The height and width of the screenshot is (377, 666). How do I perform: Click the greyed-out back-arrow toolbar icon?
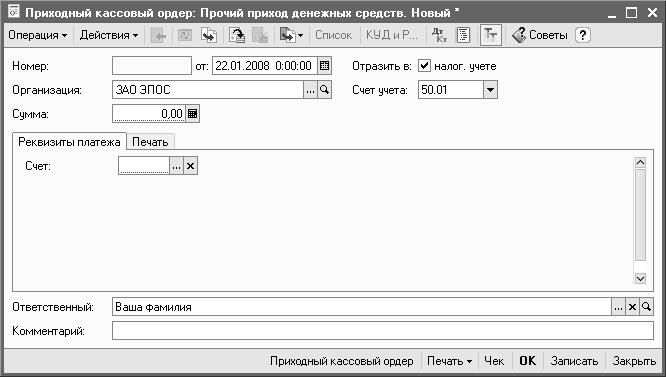click(x=158, y=35)
